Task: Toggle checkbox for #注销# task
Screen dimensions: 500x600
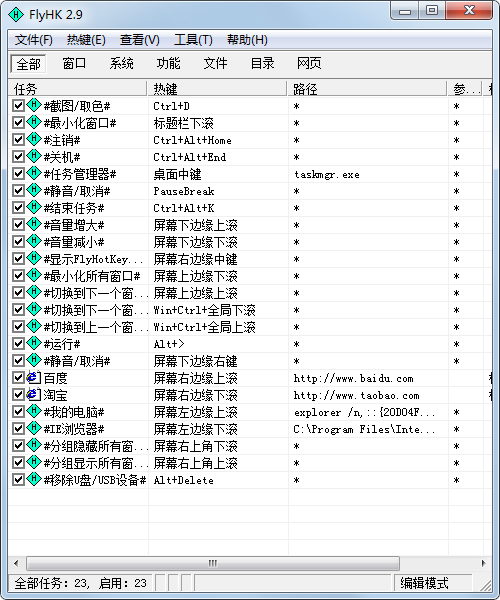Action: [x=18, y=140]
